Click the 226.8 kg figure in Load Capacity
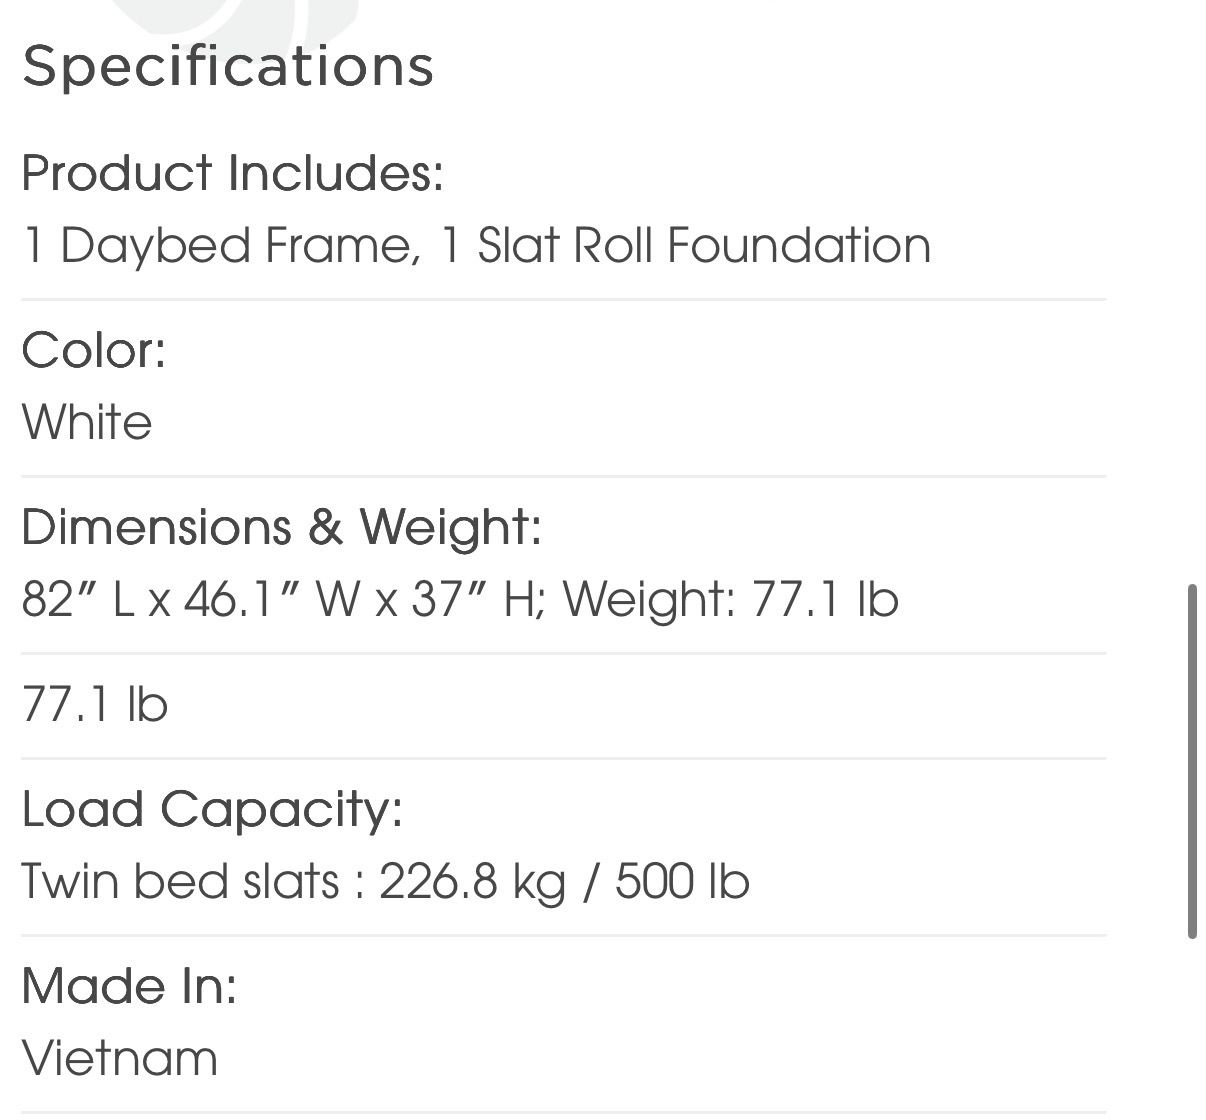The height and width of the screenshot is (1120, 1206). [472, 882]
